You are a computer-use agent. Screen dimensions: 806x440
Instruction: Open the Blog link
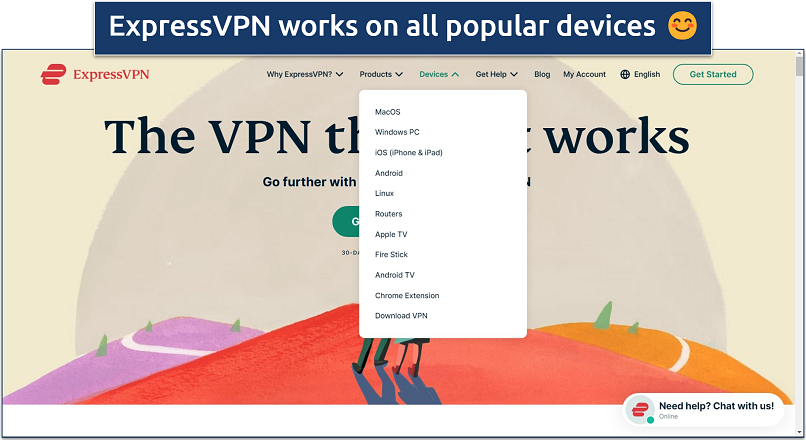tap(542, 75)
